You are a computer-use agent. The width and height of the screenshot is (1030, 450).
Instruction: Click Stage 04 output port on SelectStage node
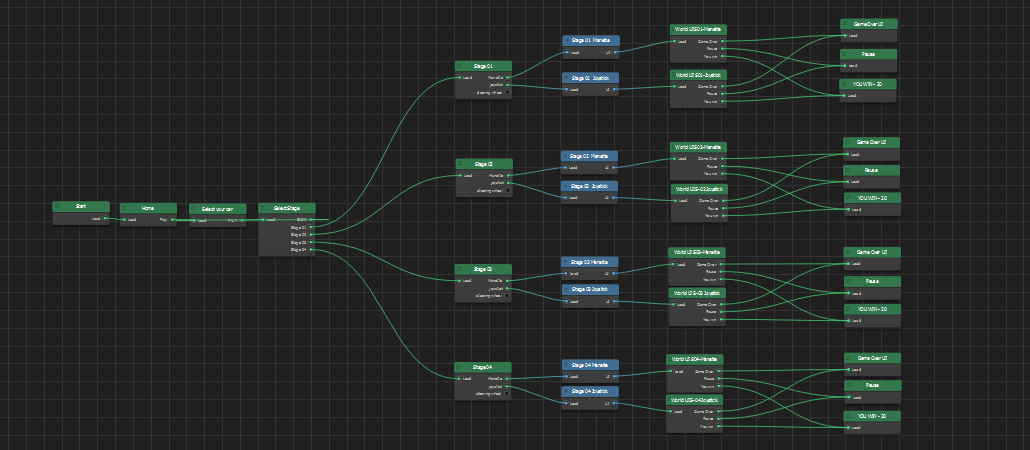click(x=311, y=250)
